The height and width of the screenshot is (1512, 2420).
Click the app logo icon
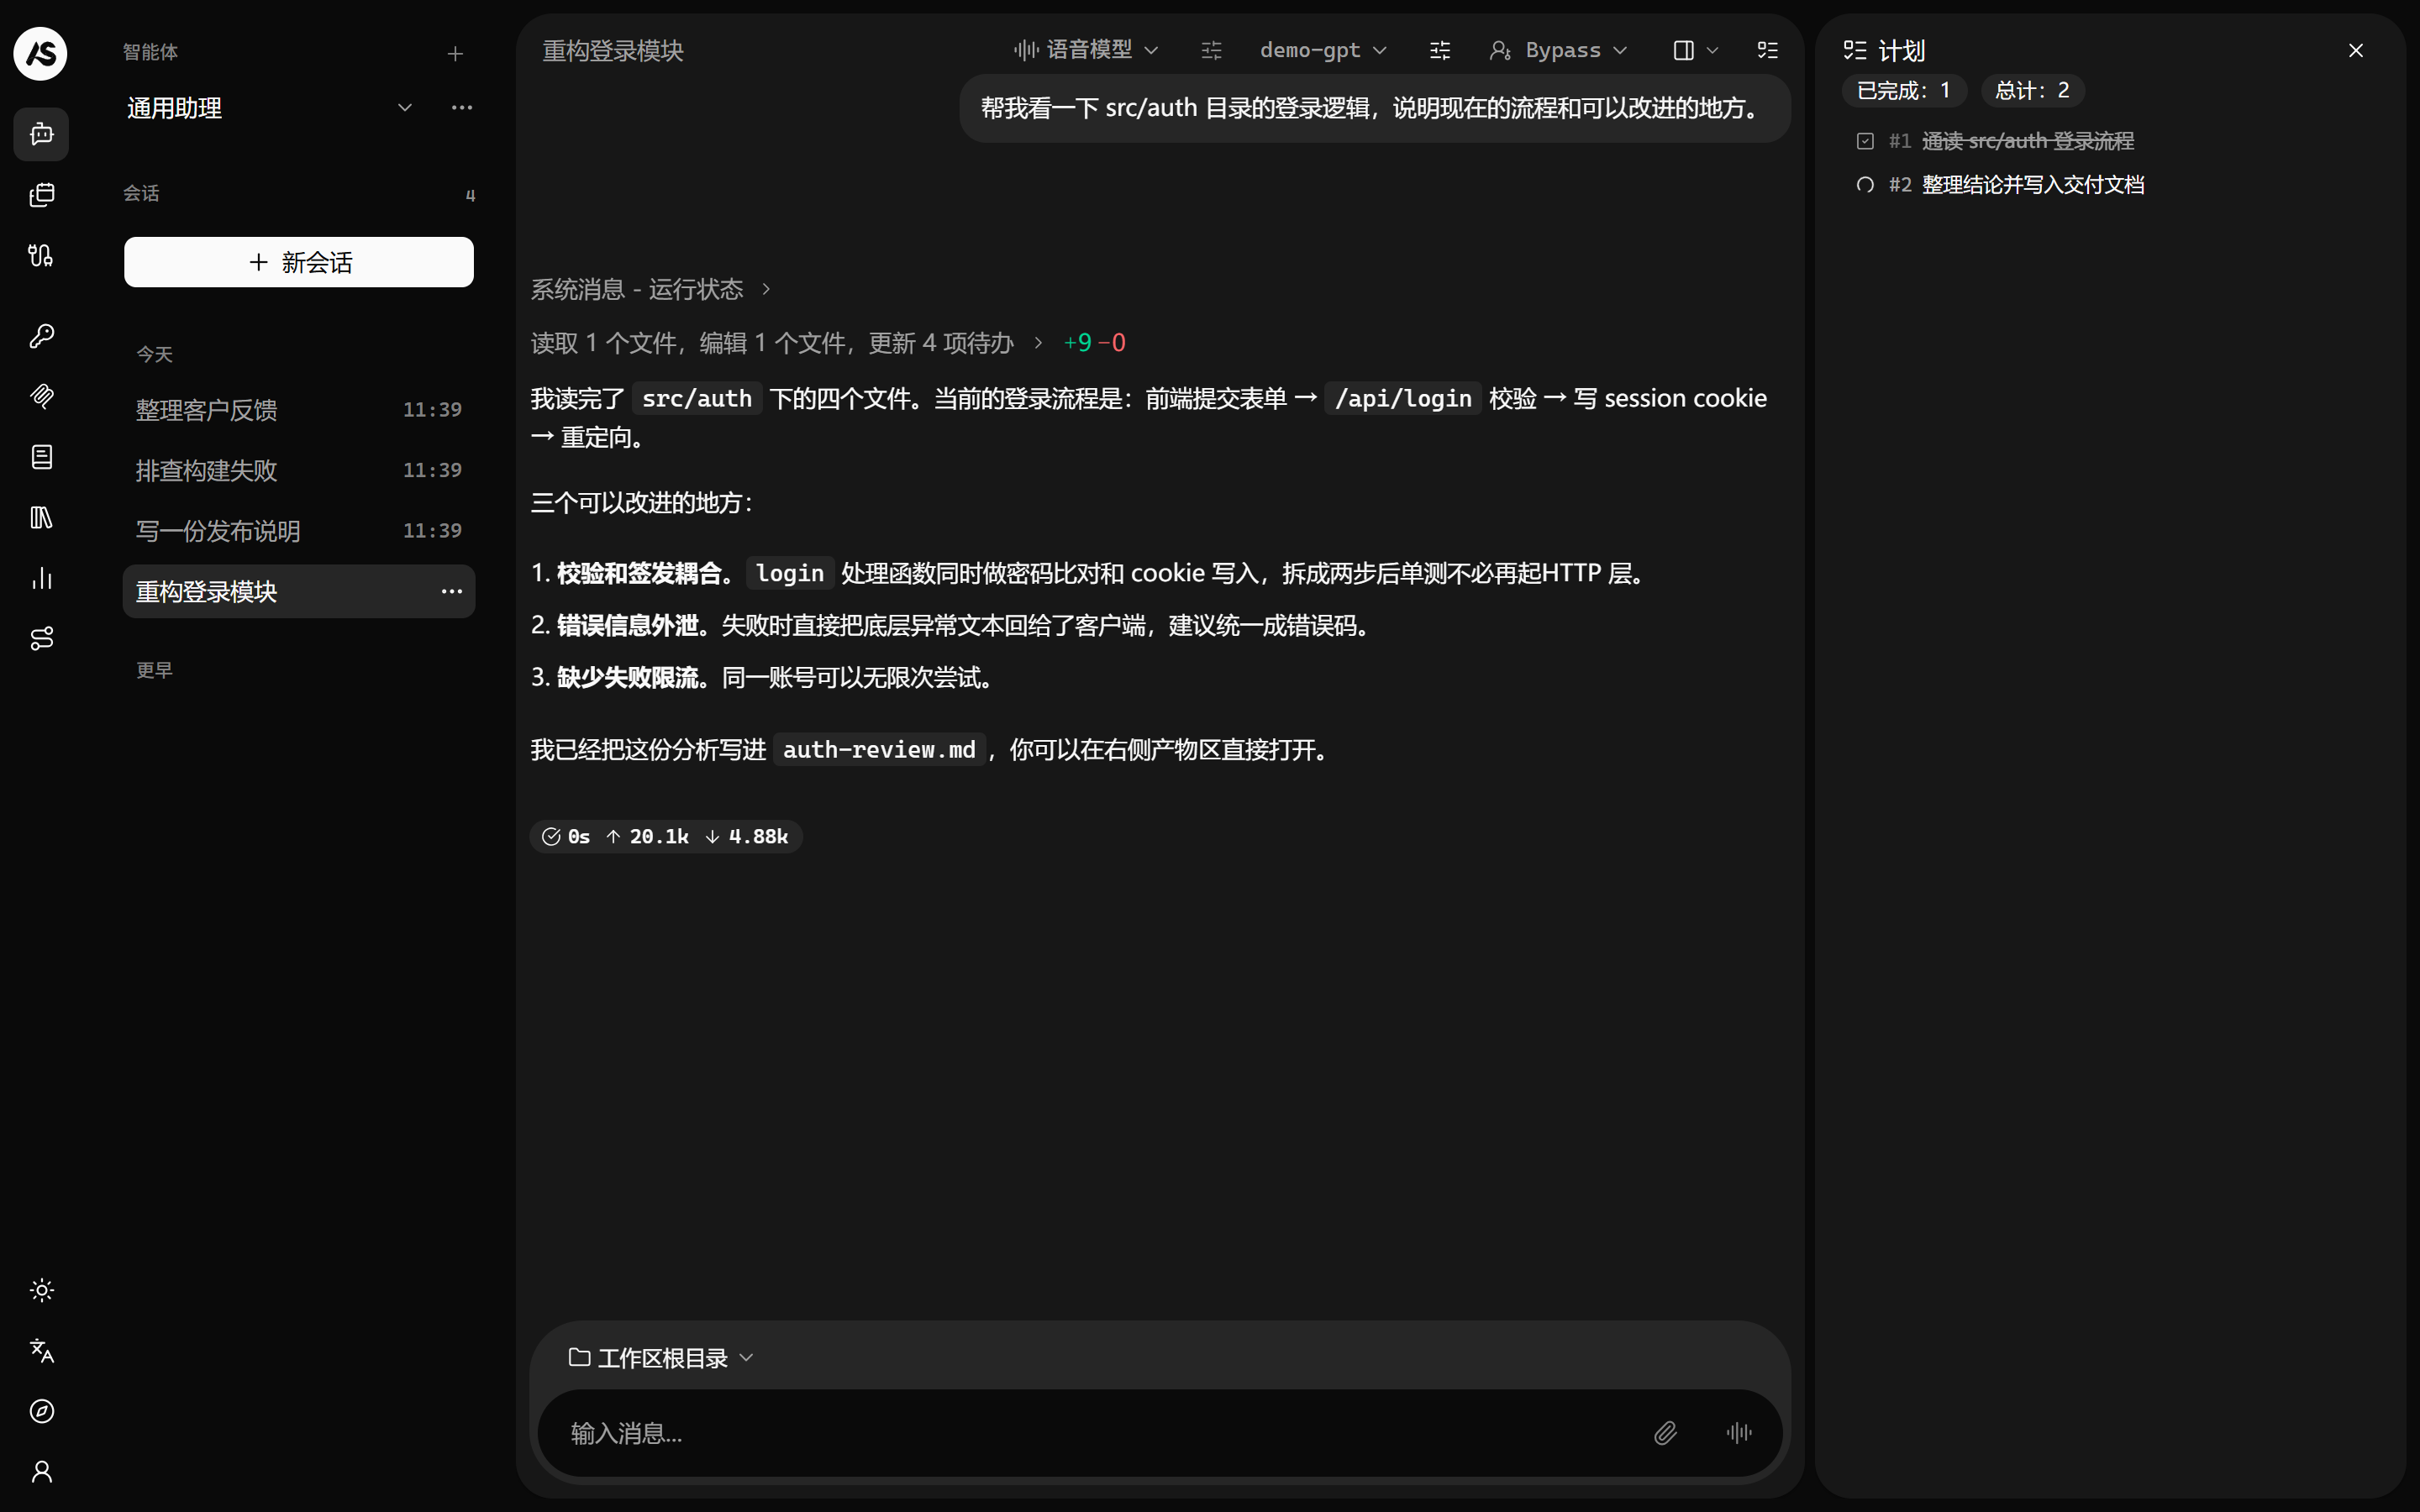[x=40, y=53]
